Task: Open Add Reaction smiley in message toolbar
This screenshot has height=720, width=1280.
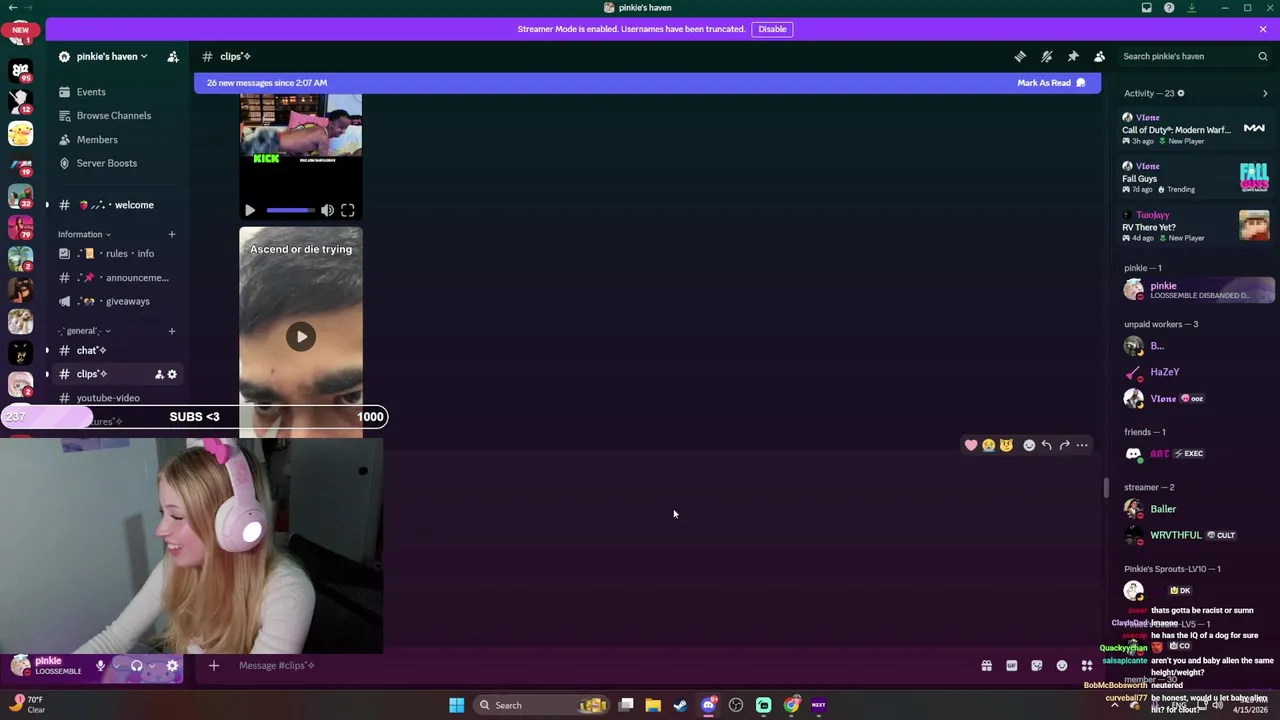Action: [1029, 445]
